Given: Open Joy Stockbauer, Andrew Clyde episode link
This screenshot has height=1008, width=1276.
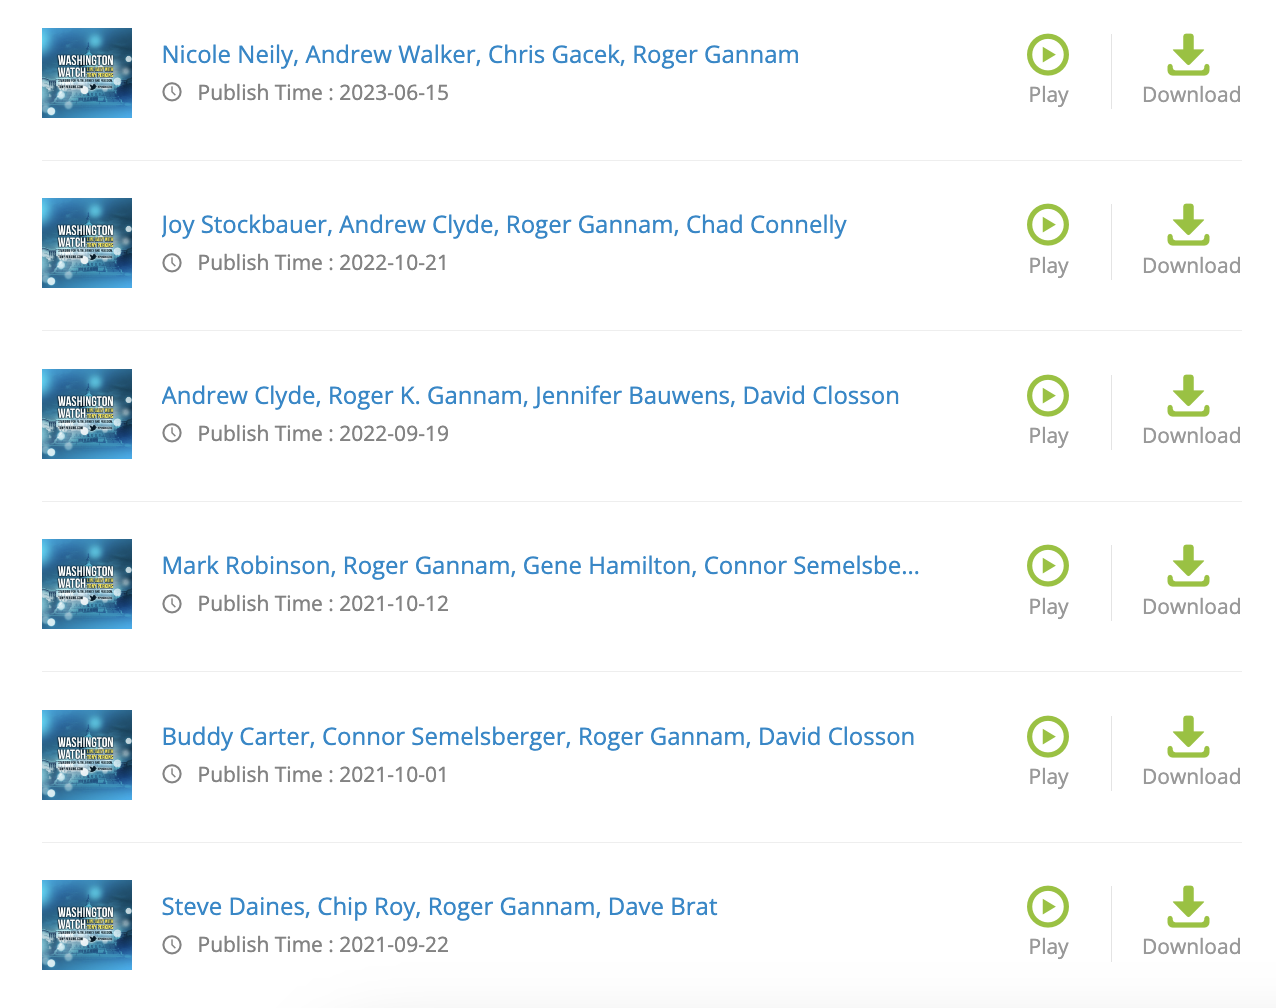Looking at the screenshot, I should coord(504,225).
